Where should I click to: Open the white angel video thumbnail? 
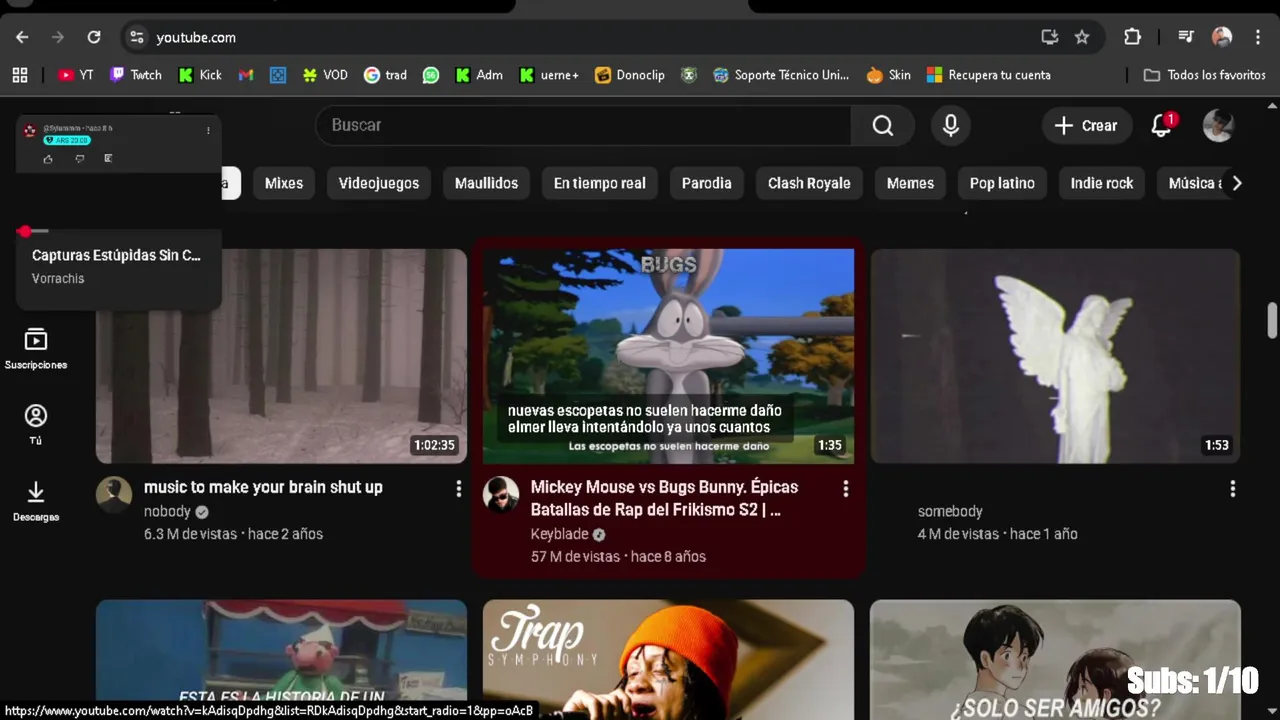click(1055, 356)
